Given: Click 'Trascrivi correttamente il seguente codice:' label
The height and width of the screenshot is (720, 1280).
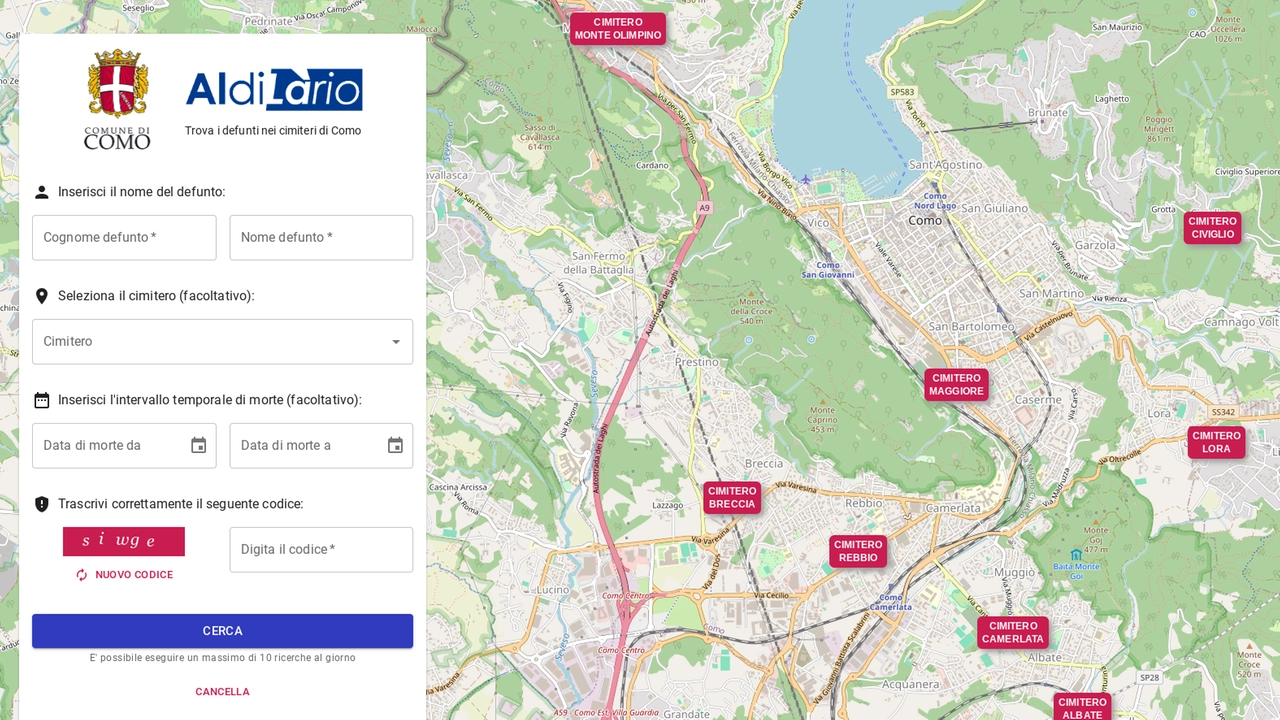Looking at the screenshot, I should 181,504.
